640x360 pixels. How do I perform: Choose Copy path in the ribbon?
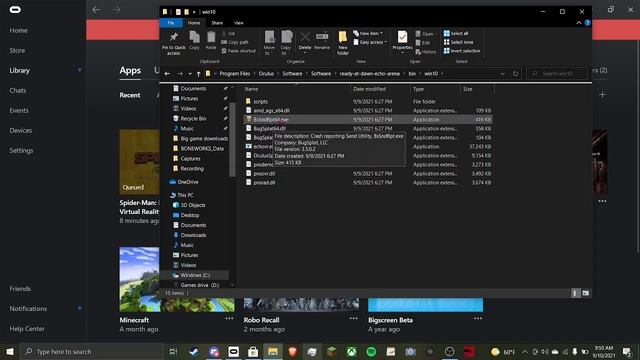point(235,42)
